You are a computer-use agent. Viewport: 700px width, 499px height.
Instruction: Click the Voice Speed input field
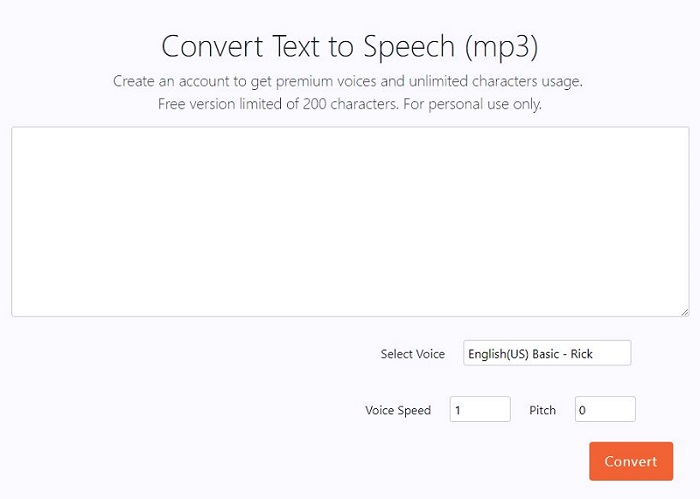(x=480, y=409)
